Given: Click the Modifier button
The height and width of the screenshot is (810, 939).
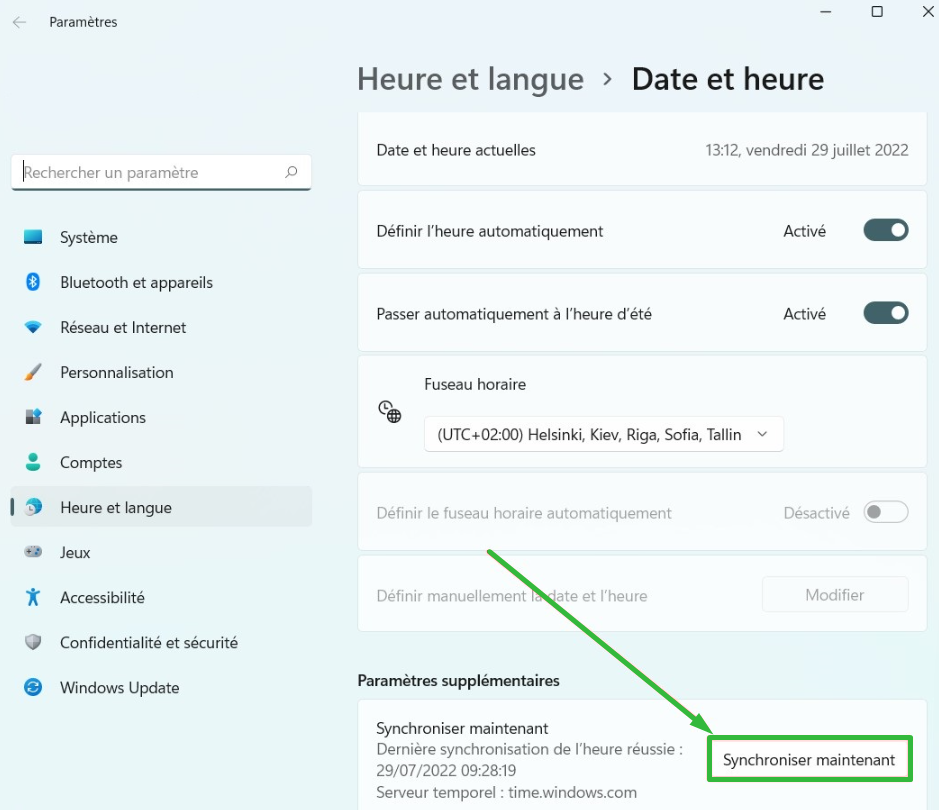Looking at the screenshot, I should click(835, 594).
